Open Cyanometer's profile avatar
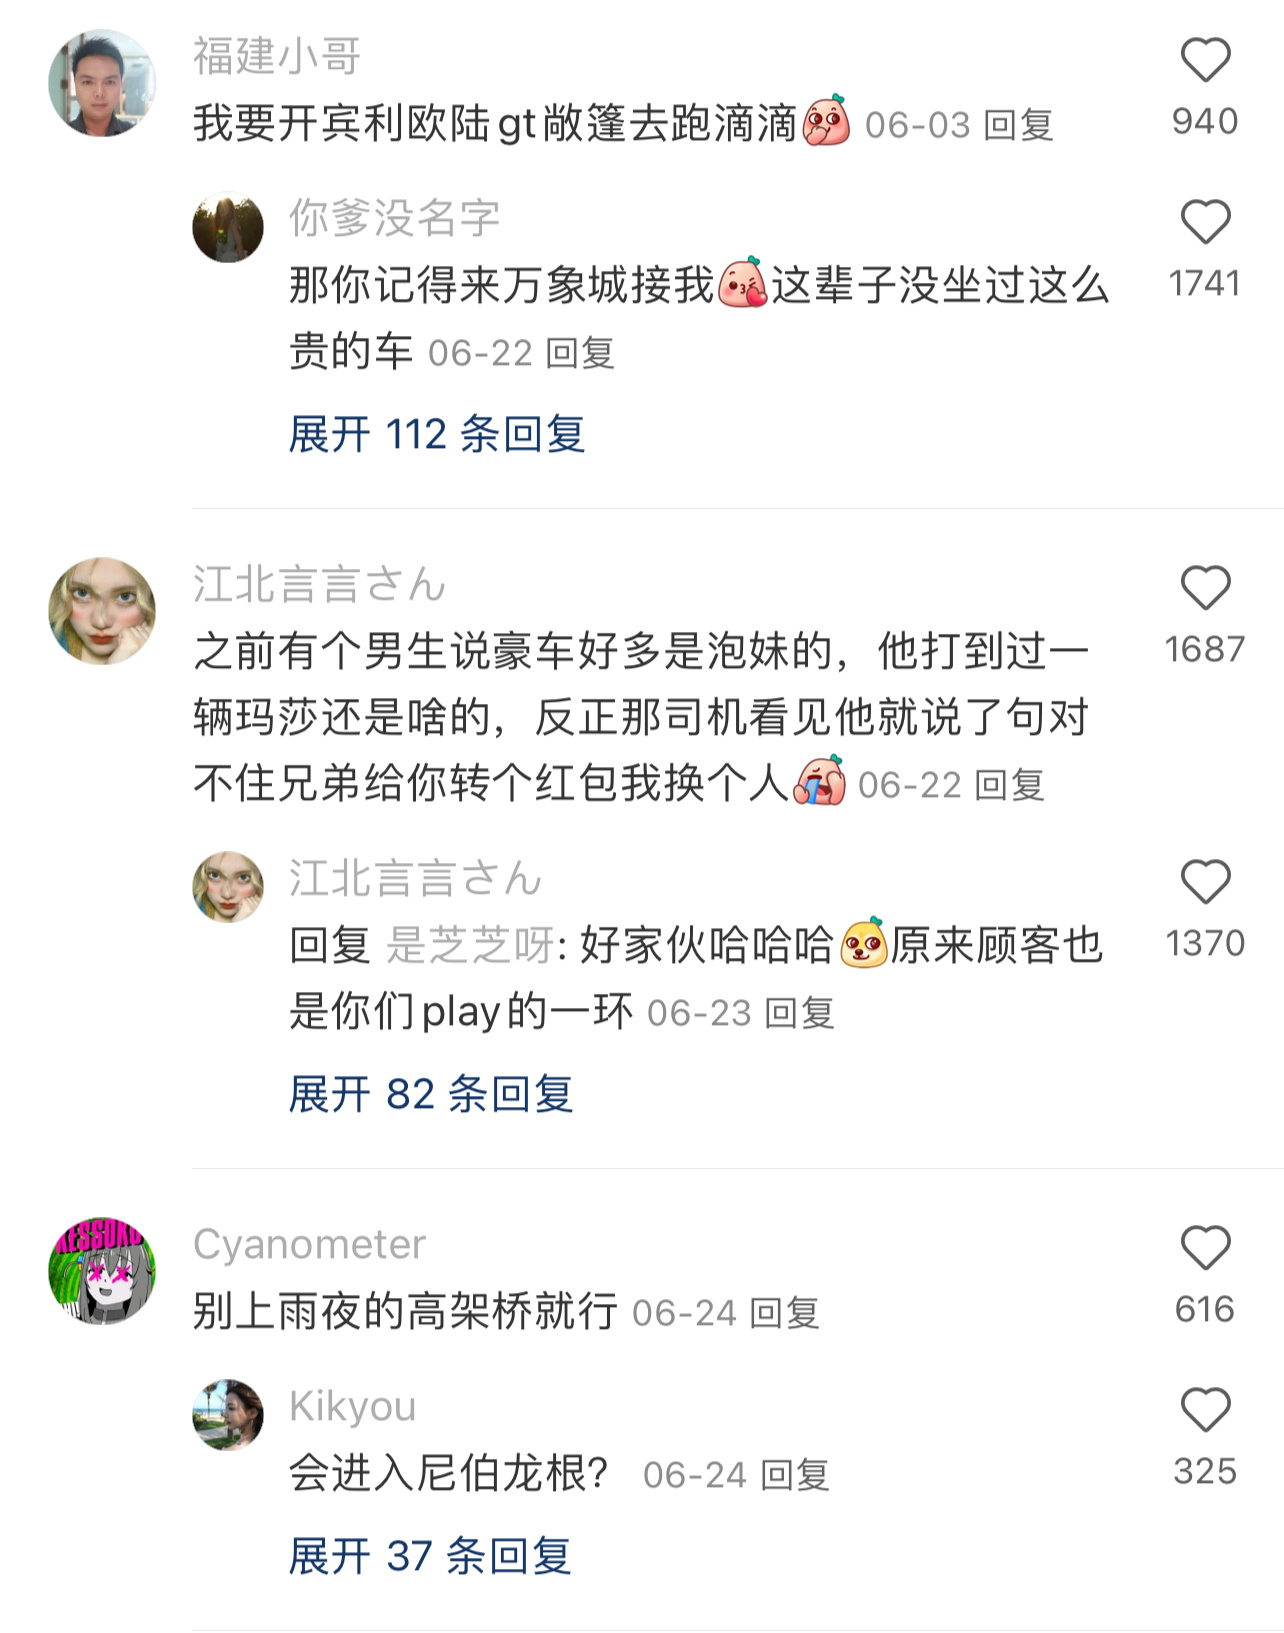Screen dimensions: 1284x1633 click(102, 1271)
